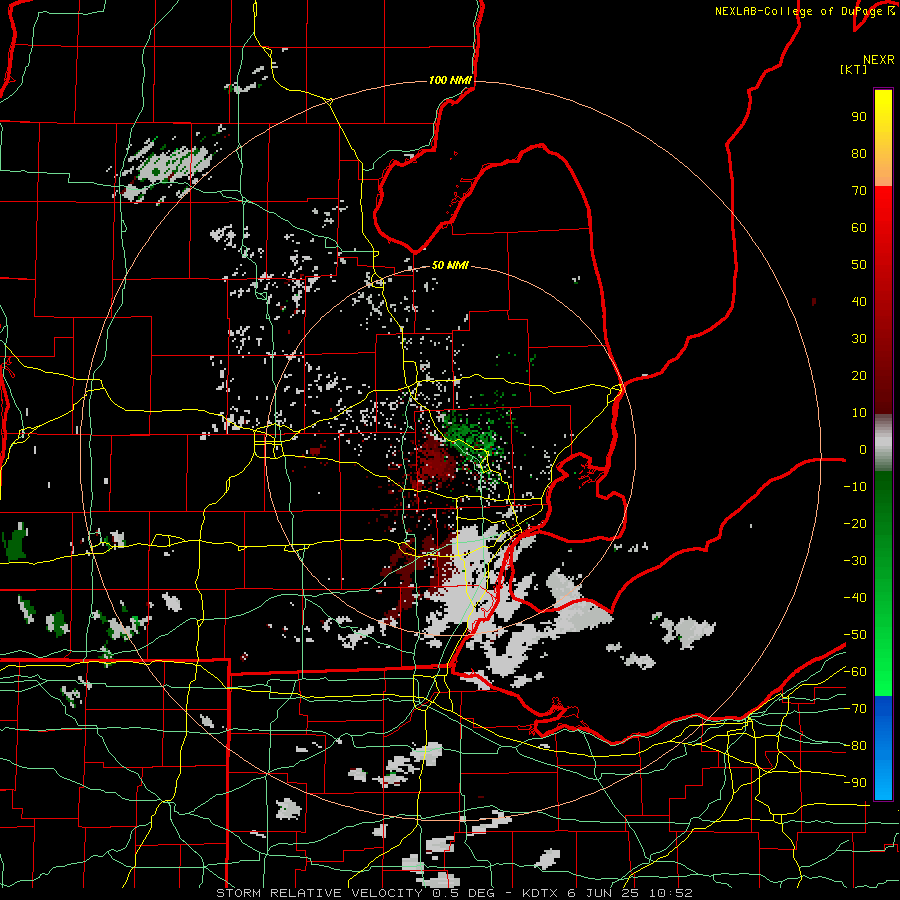Click the -90 value on velocity scale
This screenshot has width=900, height=900.
pyautogui.click(x=855, y=783)
